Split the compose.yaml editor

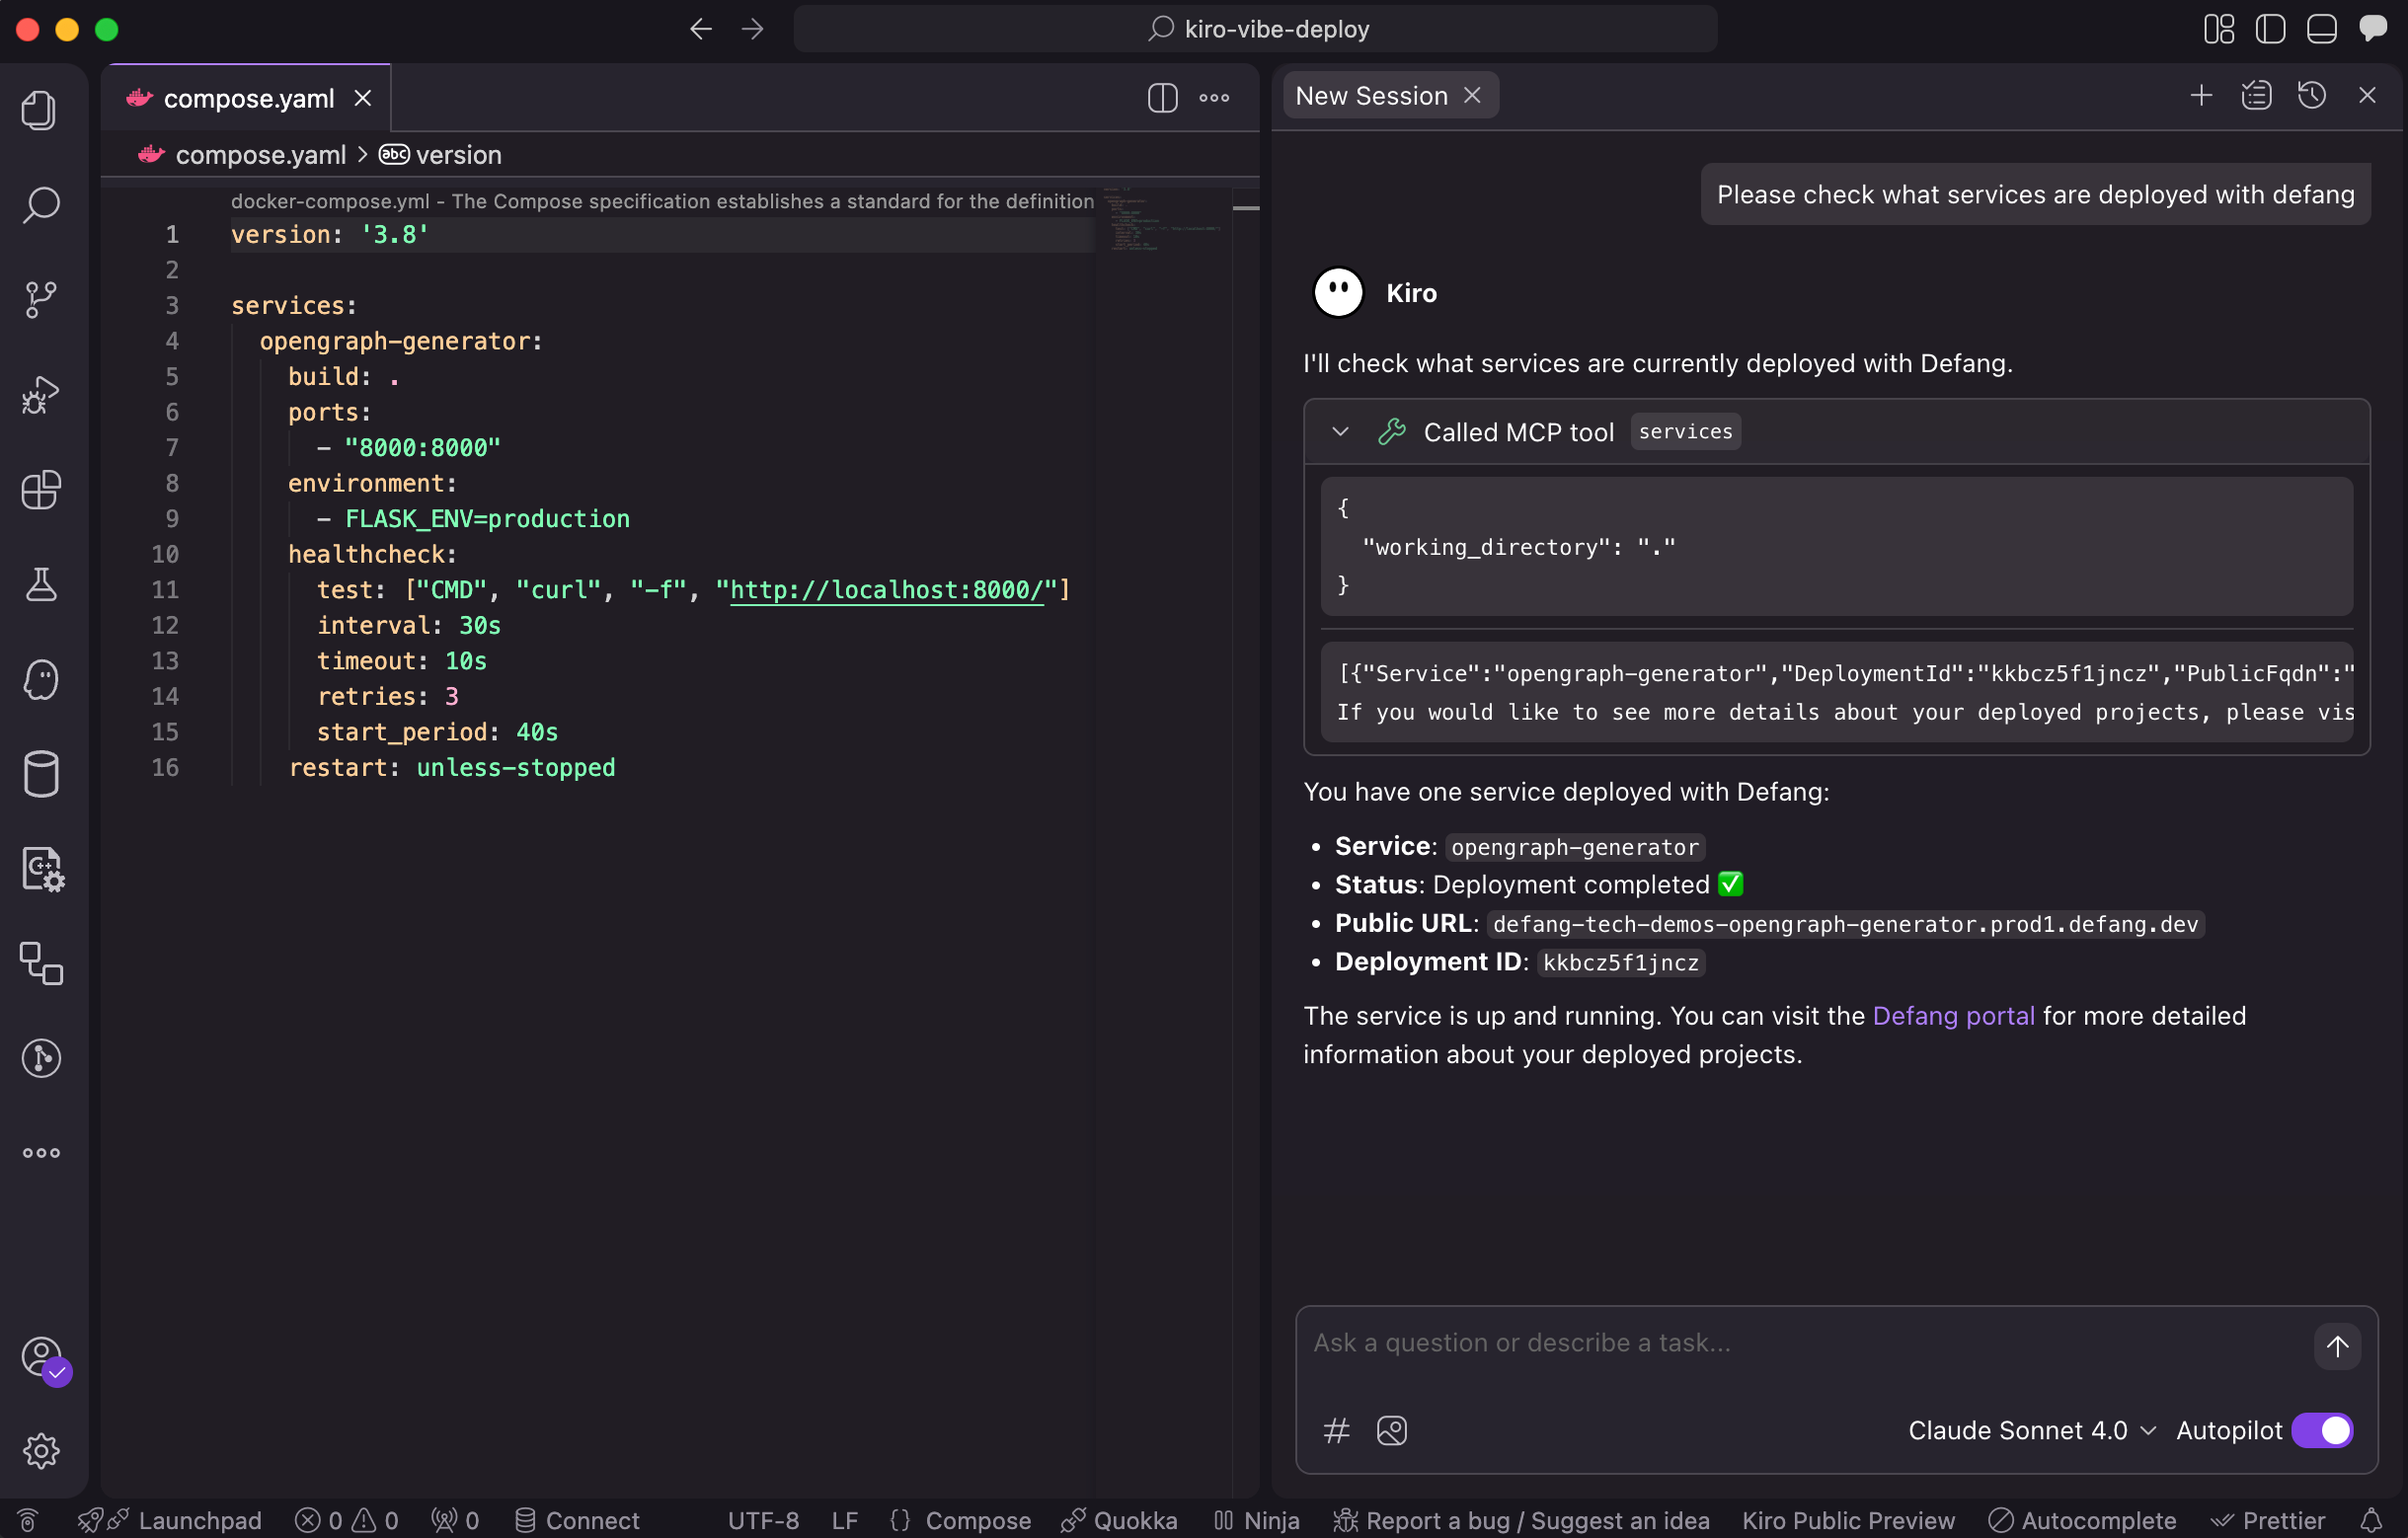click(x=1162, y=98)
